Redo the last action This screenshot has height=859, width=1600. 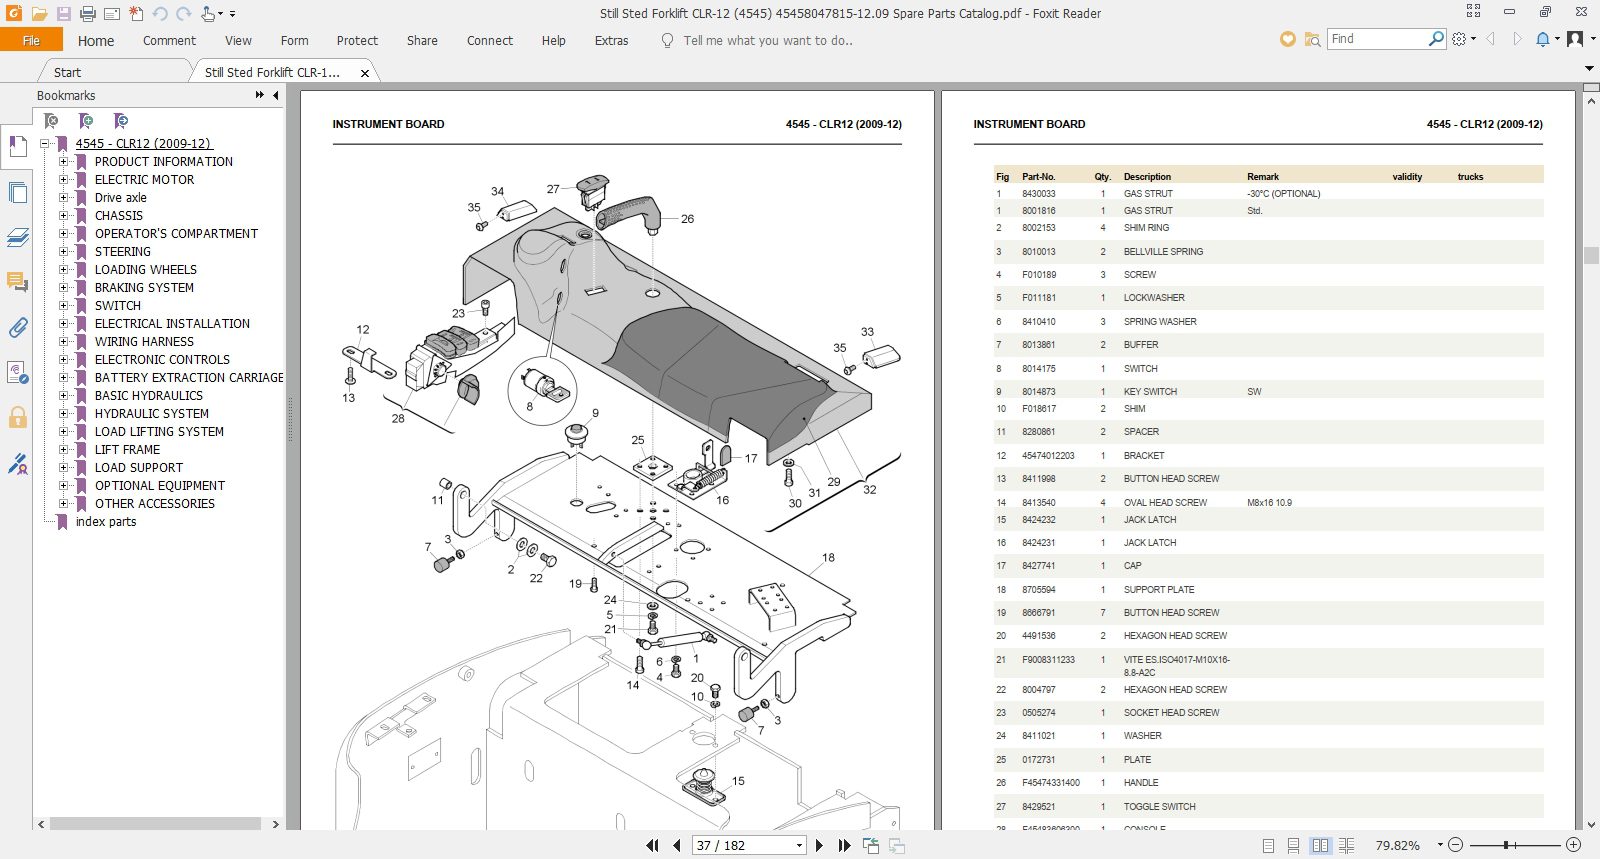point(184,14)
